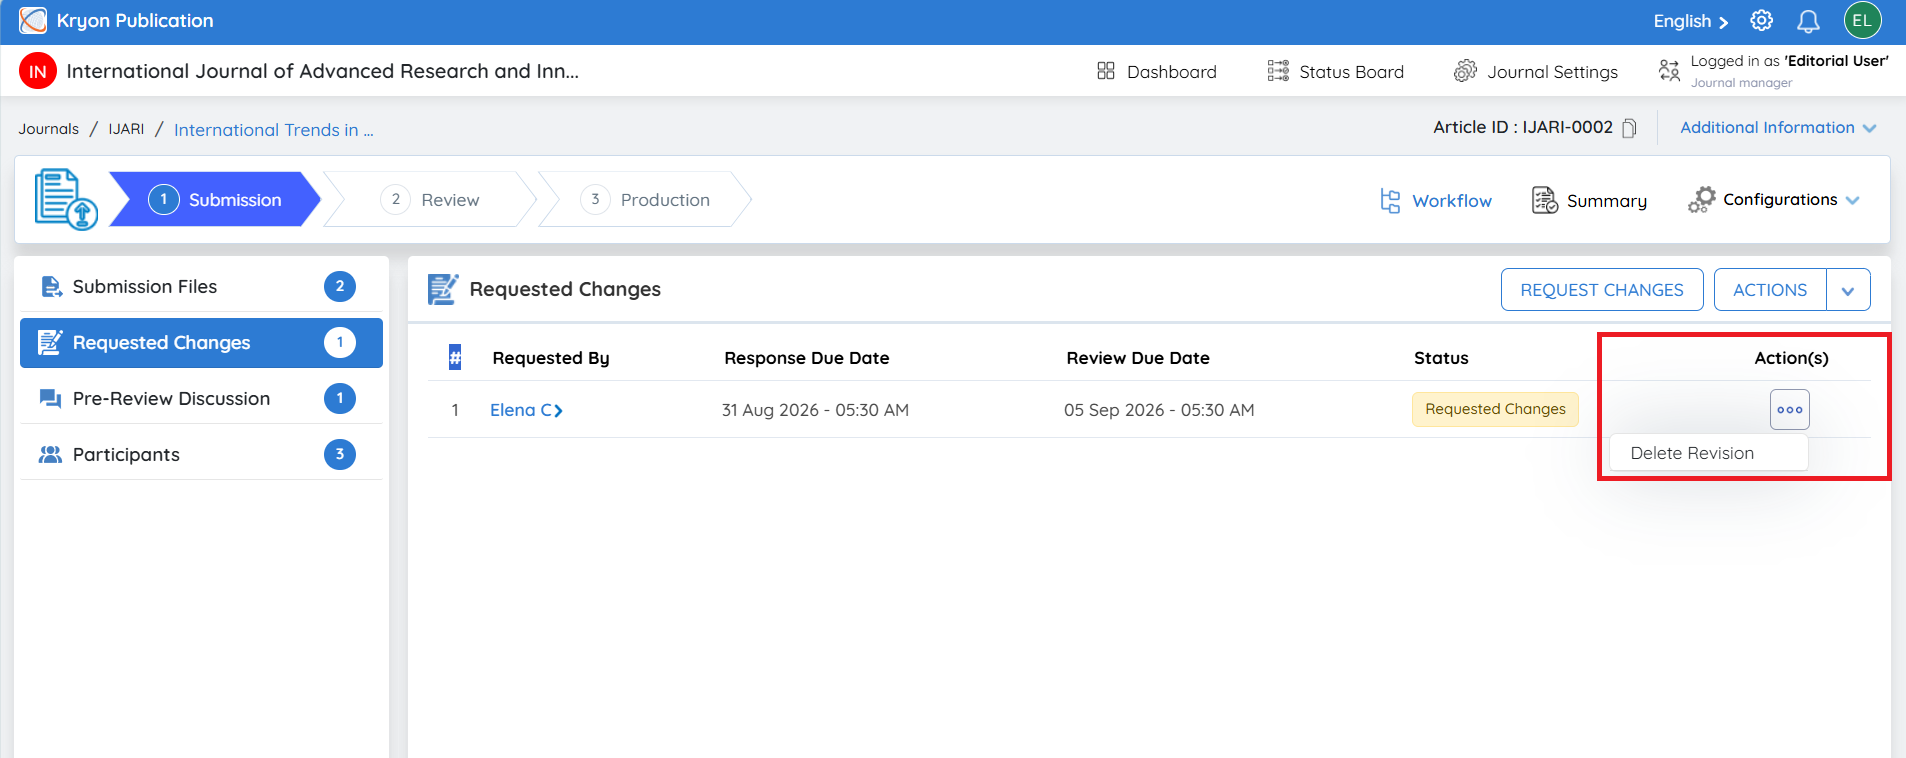Click the IJARI breadcrumb

coord(126,129)
